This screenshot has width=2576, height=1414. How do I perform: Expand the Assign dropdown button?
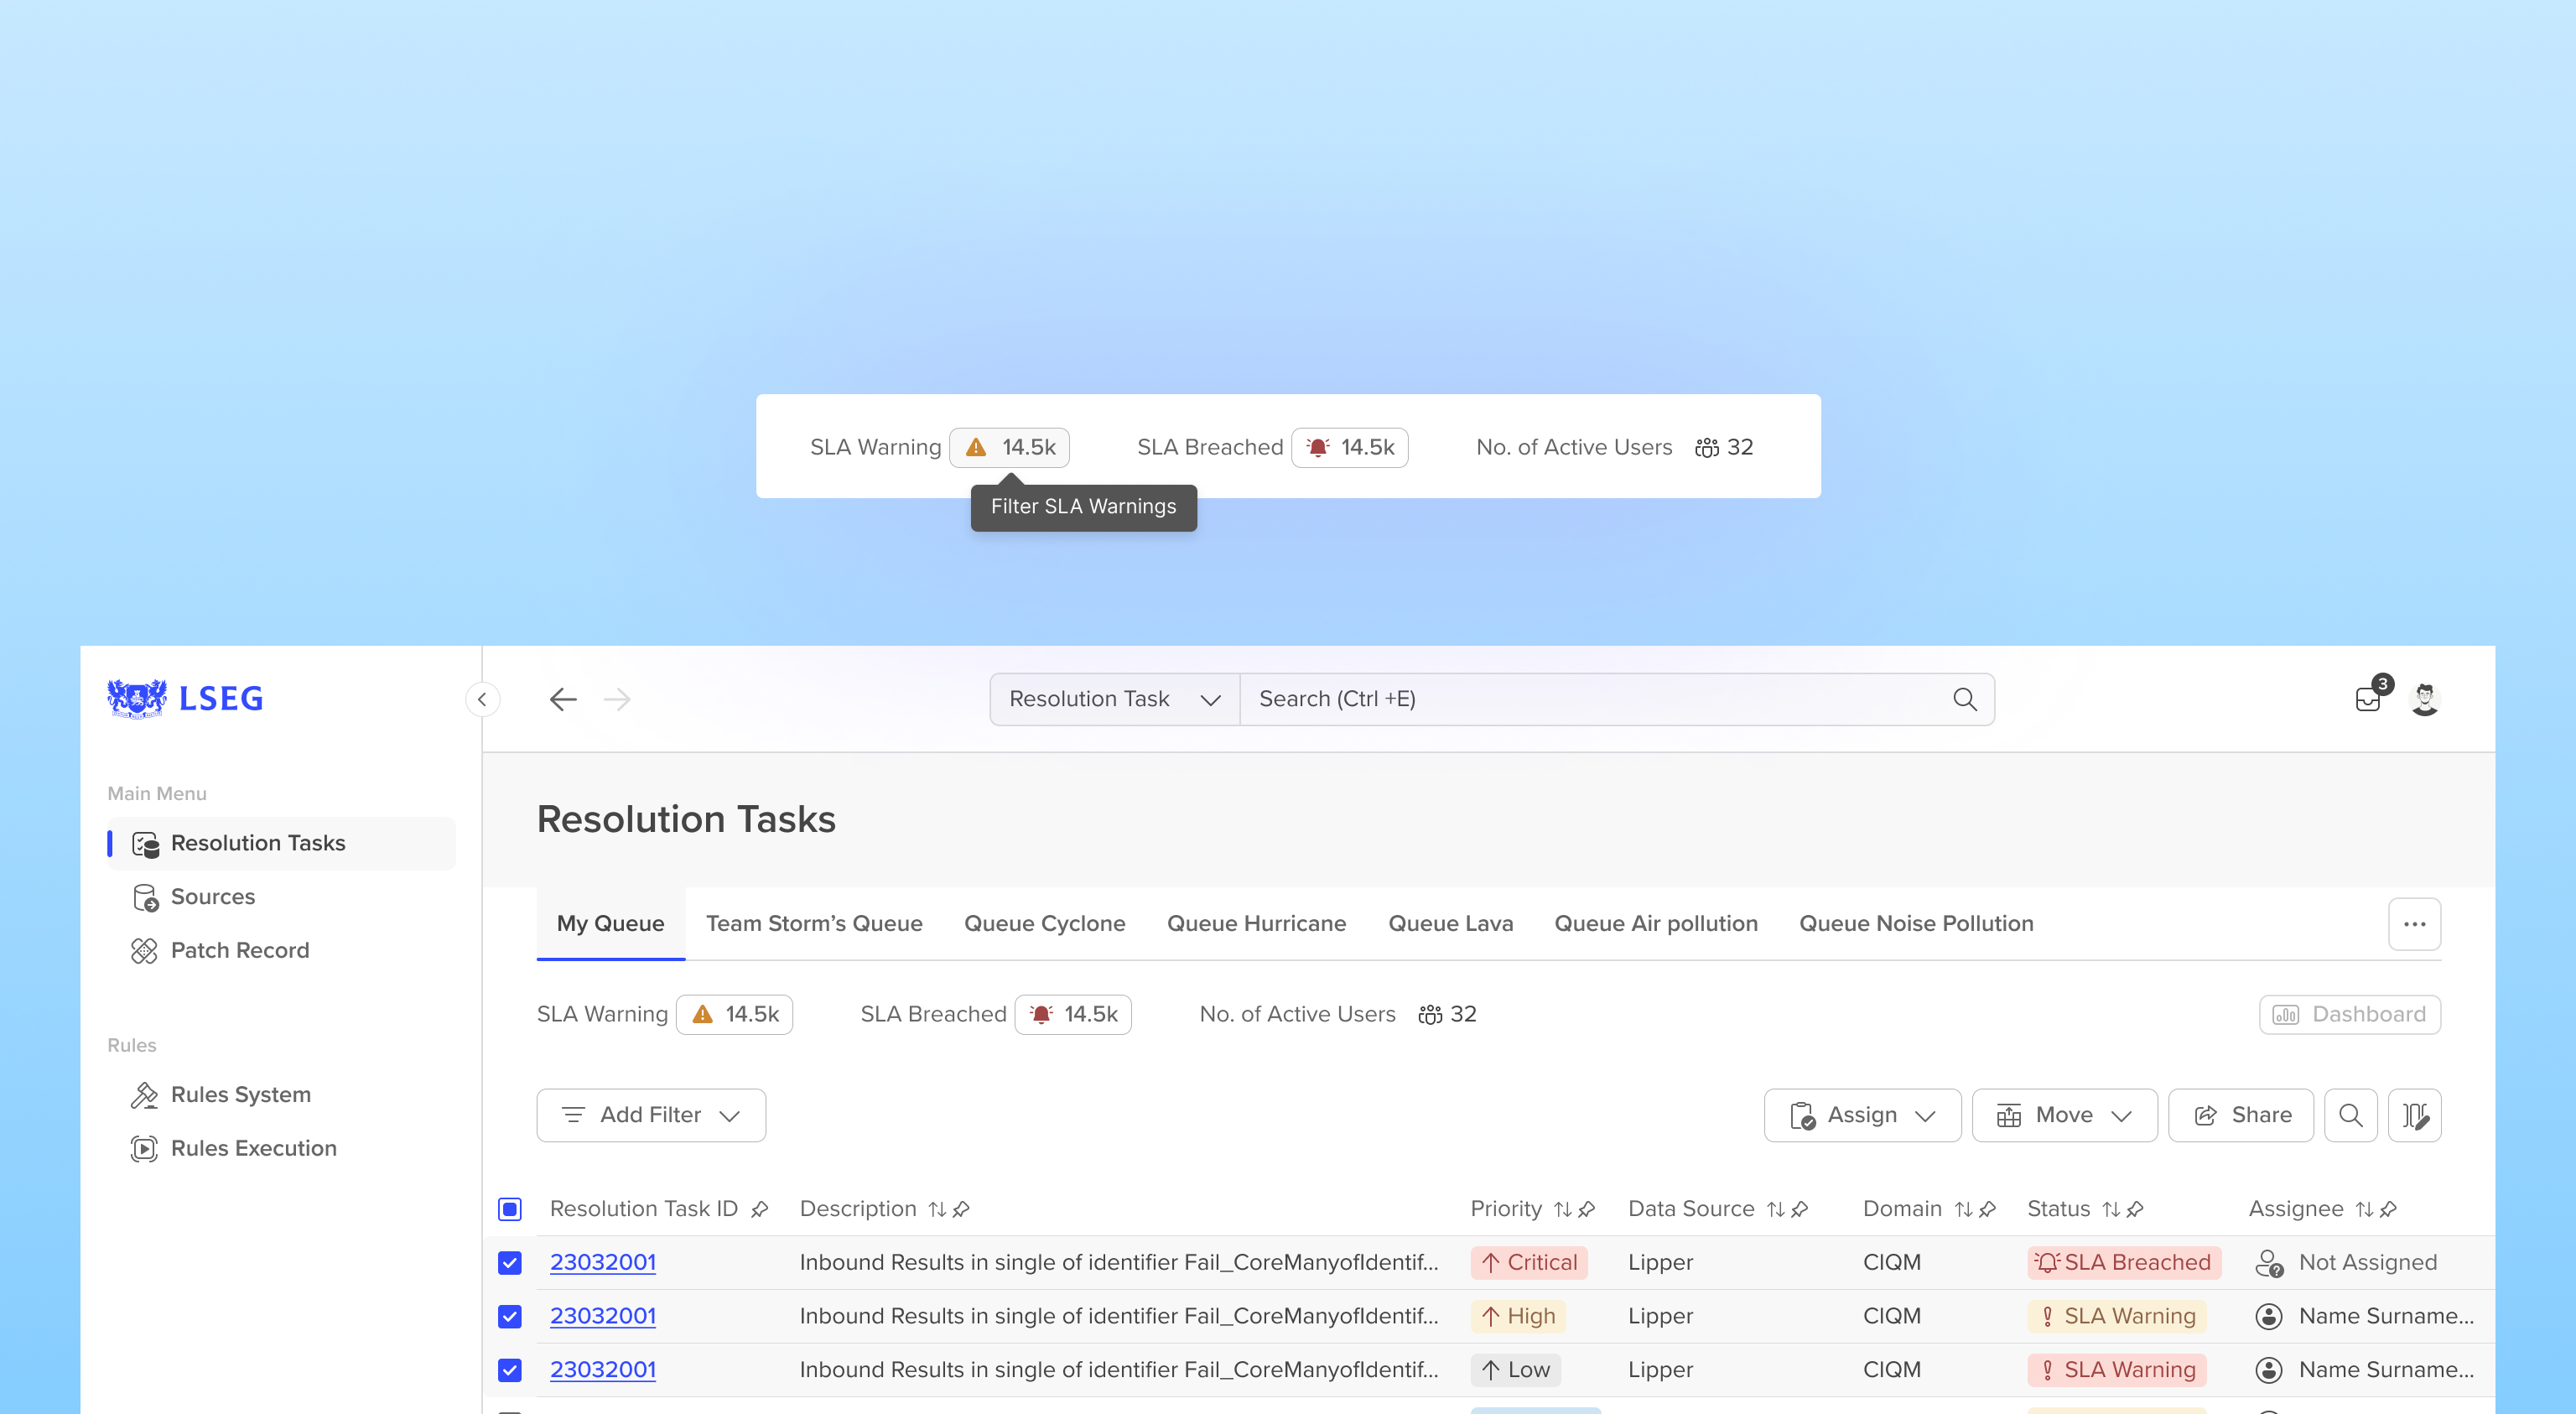coord(1862,1115)
